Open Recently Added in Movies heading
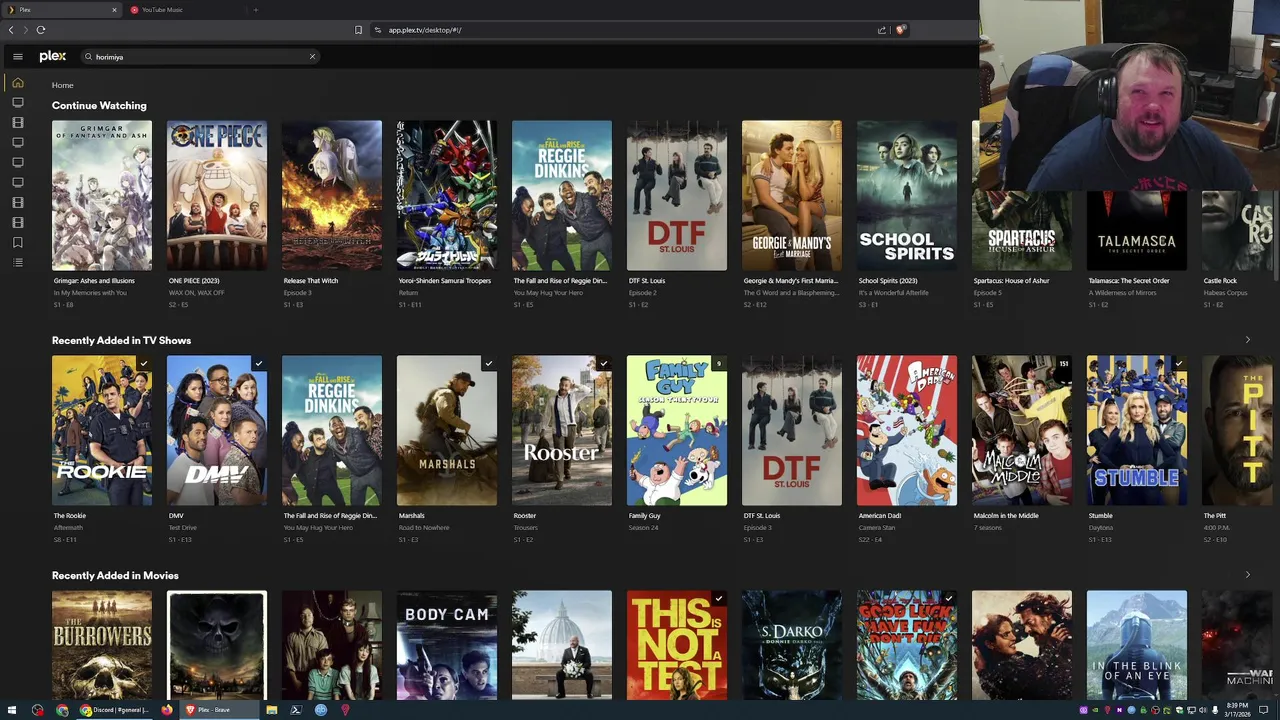 click(115, 575)
